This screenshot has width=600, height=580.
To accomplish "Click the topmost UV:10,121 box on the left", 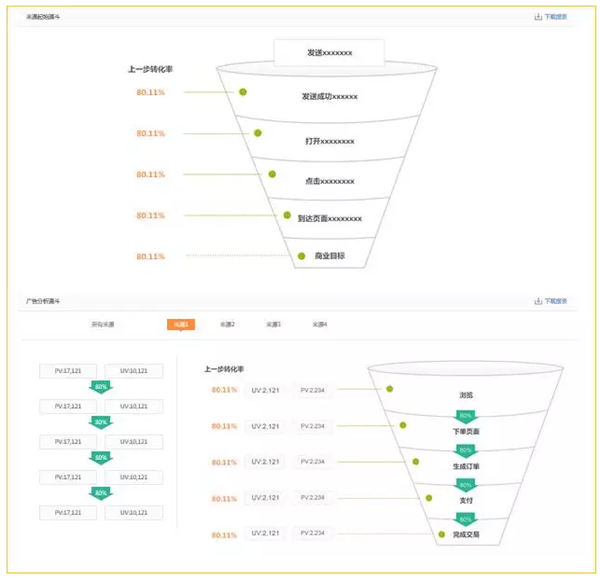I will [134, 371].
